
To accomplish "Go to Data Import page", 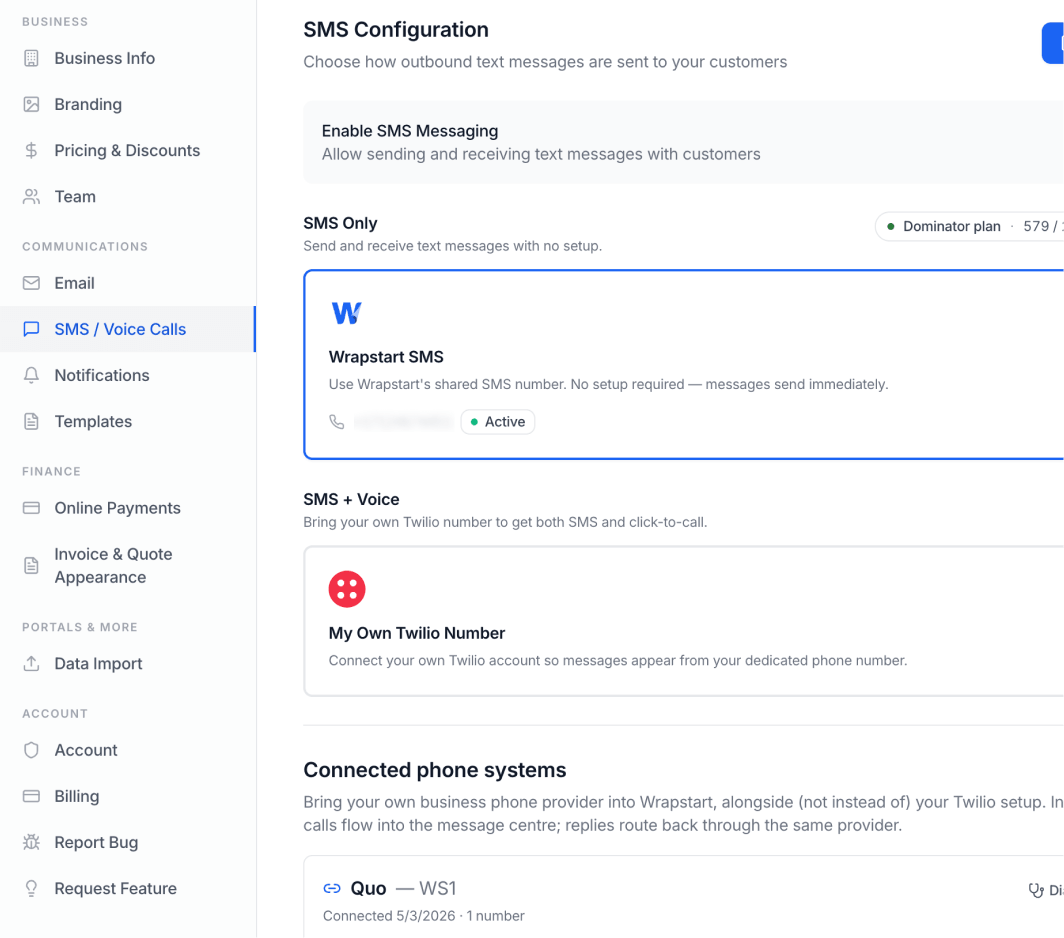I will pyautogui.click(x=129, y=663).
